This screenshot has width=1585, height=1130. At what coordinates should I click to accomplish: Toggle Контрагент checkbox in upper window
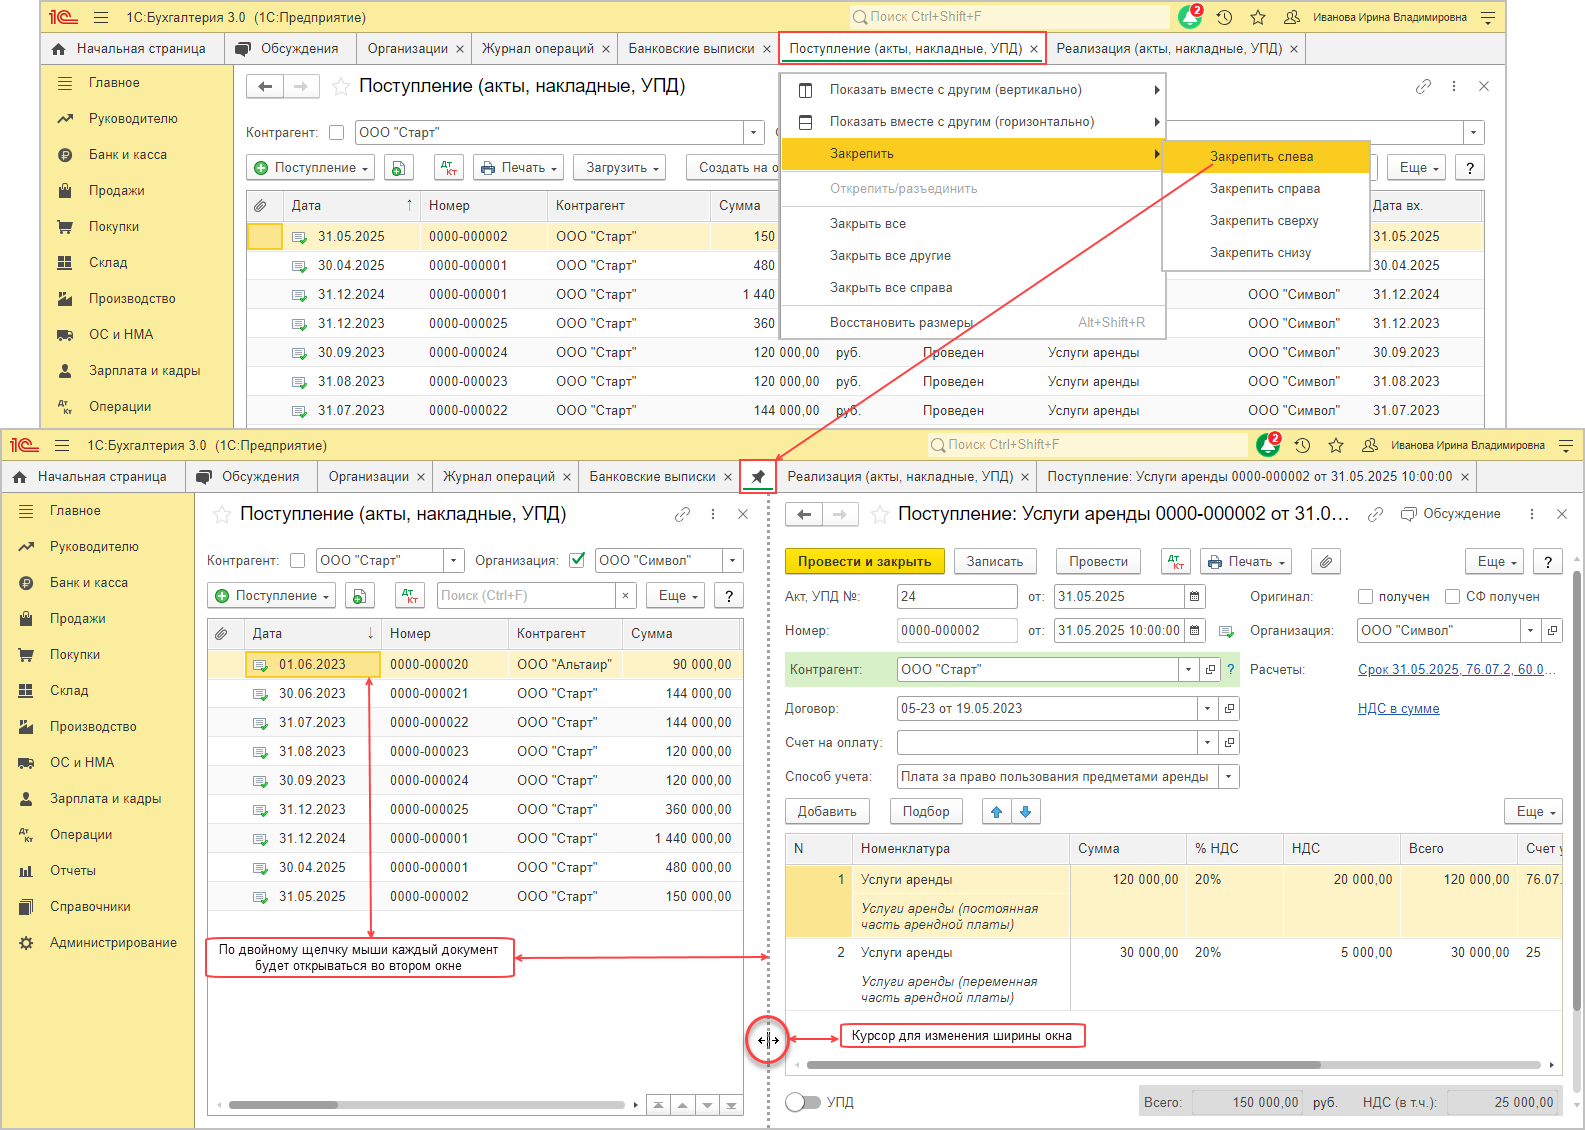336,132
